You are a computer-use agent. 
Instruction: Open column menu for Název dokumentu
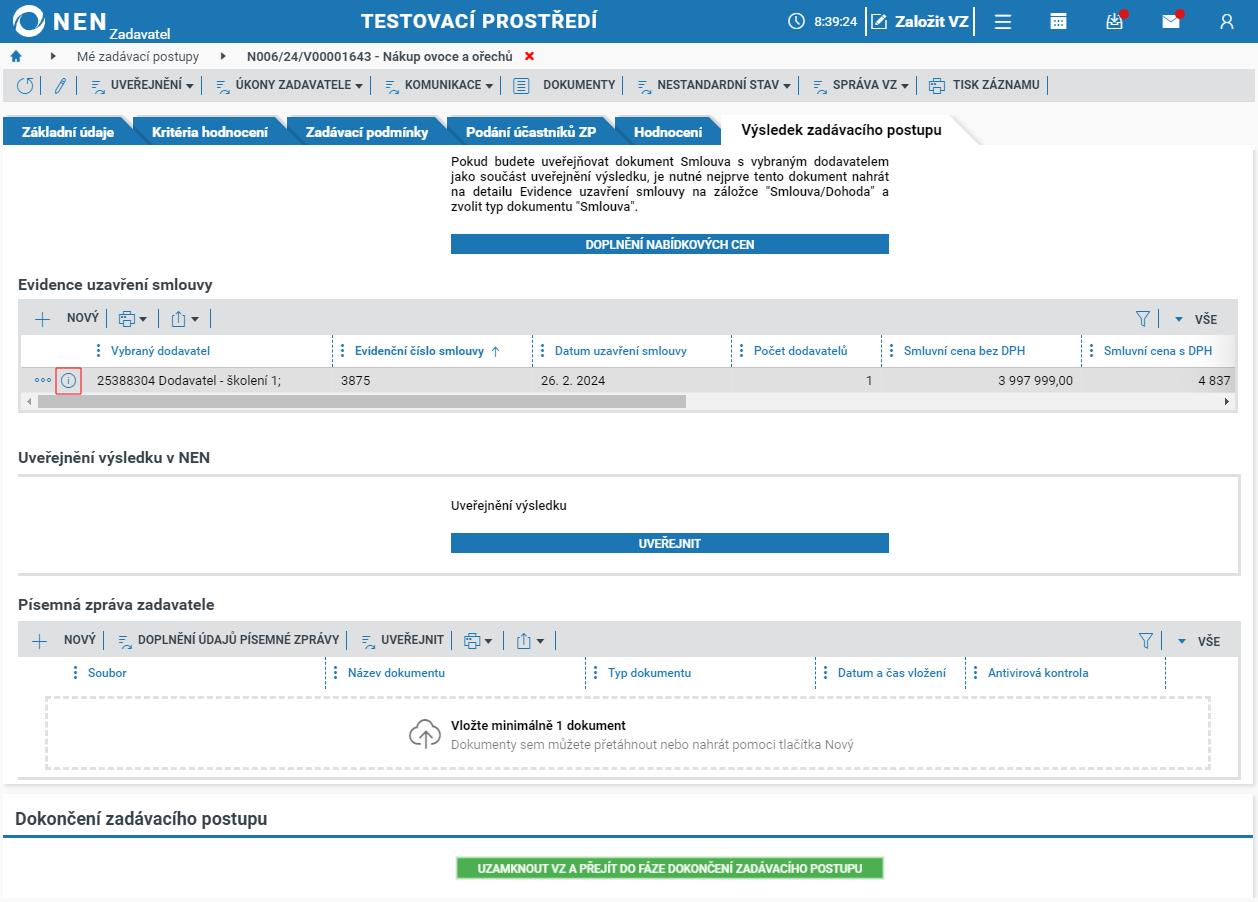coord(336,673)
